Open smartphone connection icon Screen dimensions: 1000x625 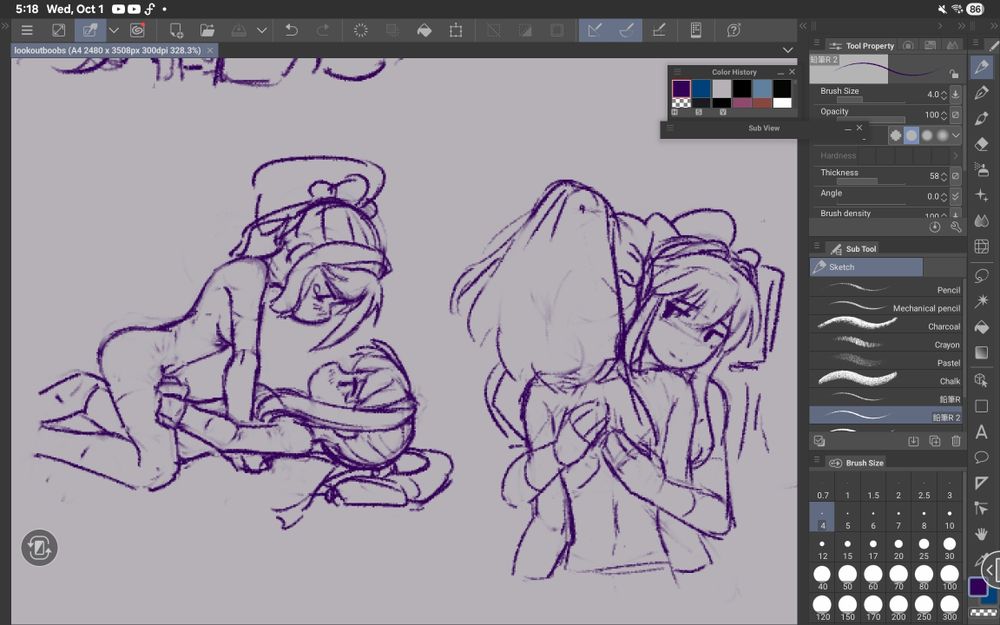click(x=696, y=30)
